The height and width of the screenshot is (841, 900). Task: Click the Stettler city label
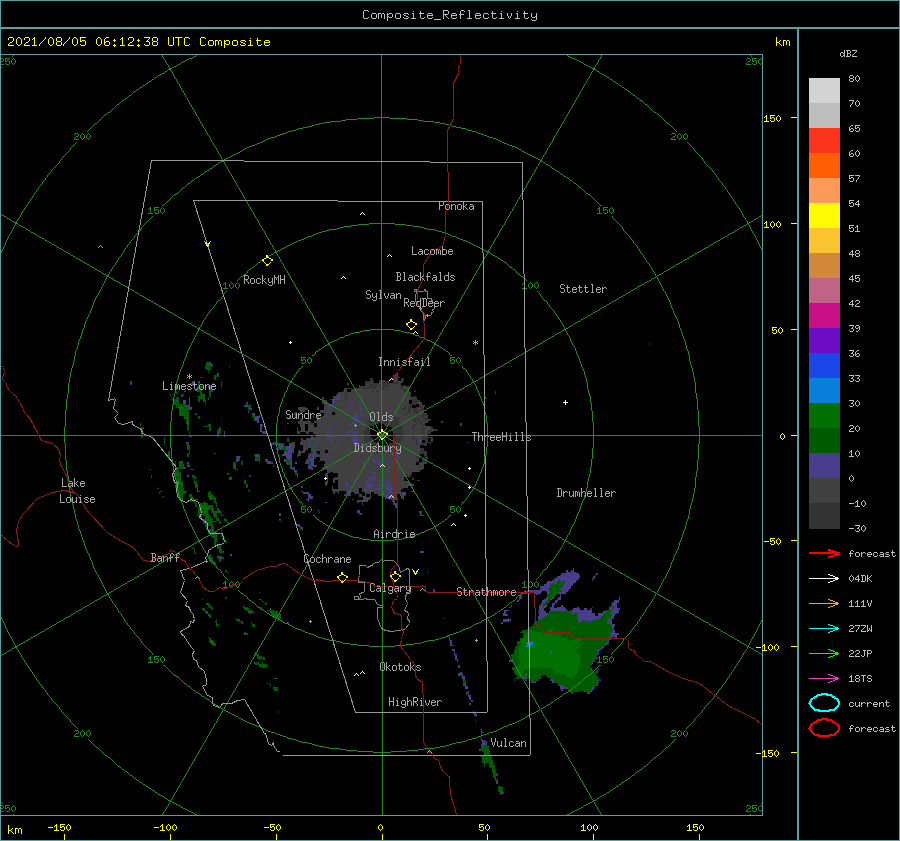click(x=583, y=289)
